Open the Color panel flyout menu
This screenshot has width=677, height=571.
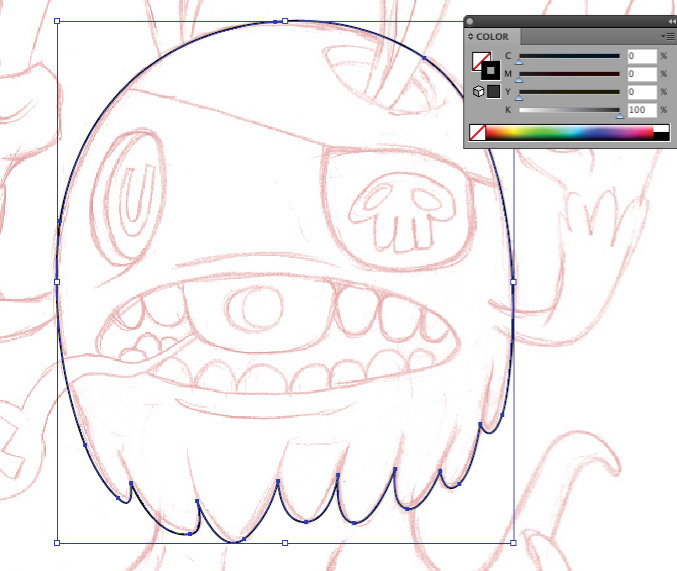click(x=669, y=37)
